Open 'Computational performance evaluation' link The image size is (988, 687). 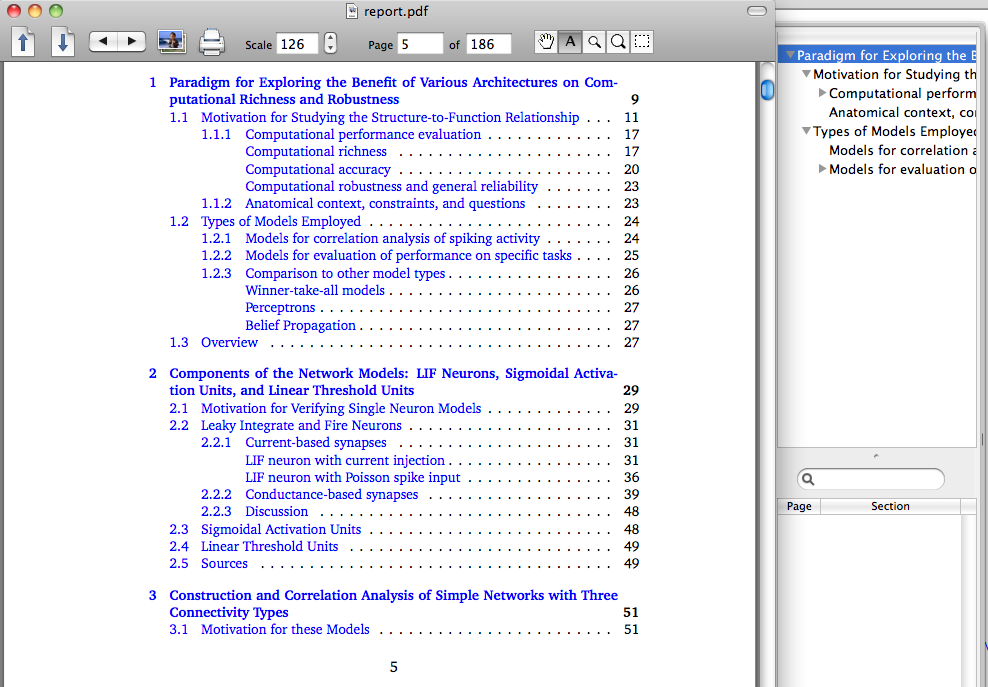(x=363, y=134)
